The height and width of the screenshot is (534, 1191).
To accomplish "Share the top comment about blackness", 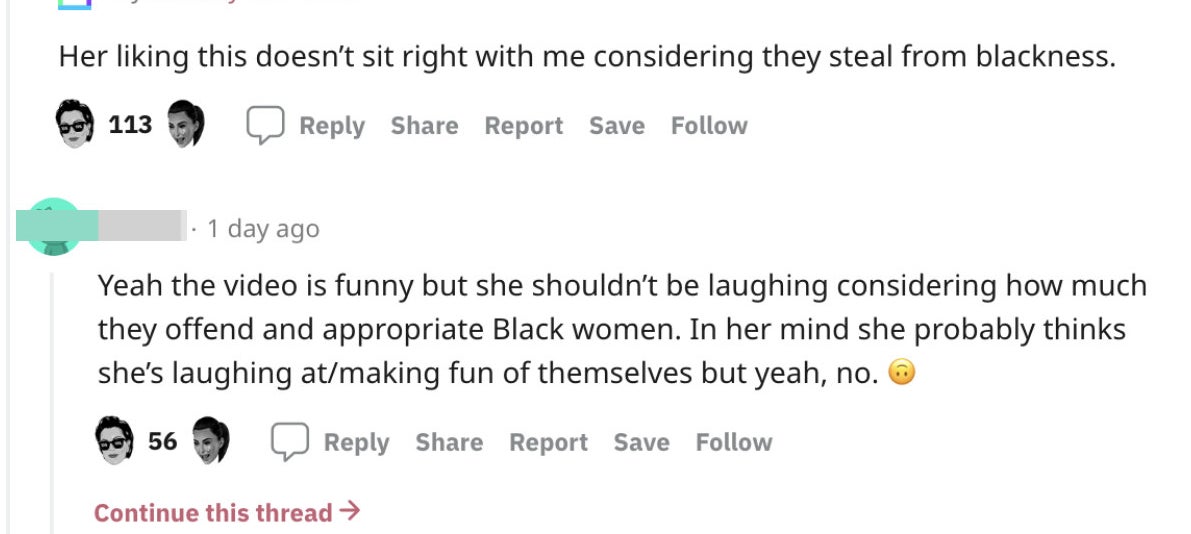I will pos(424,125).
